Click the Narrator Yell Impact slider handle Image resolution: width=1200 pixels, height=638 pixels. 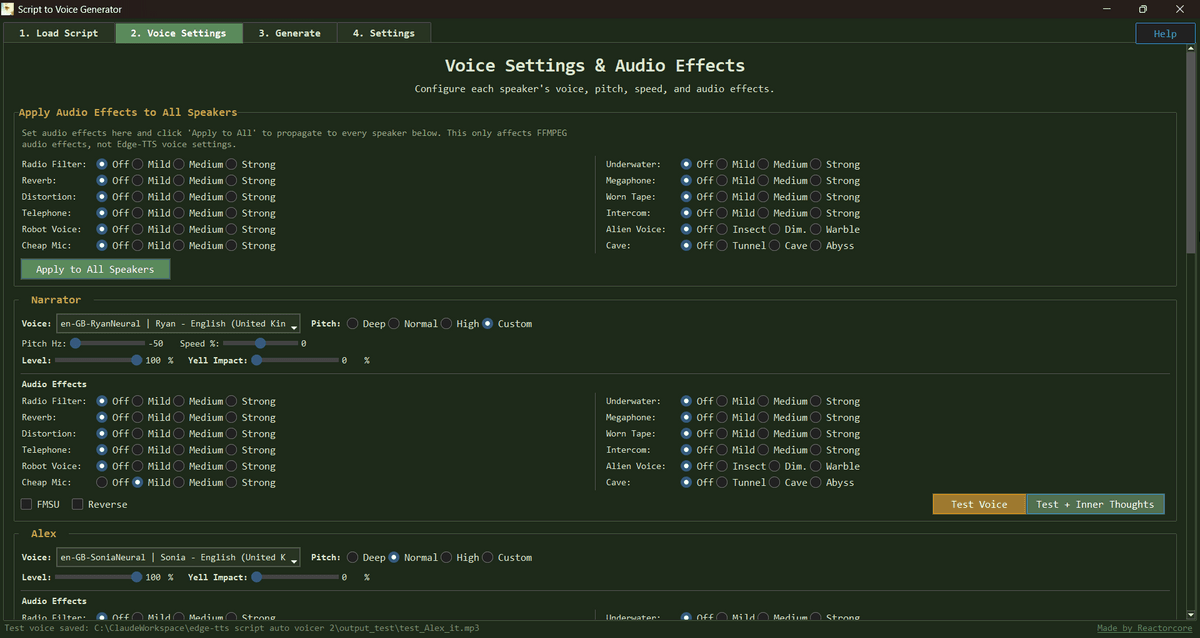tap(257, 360)
